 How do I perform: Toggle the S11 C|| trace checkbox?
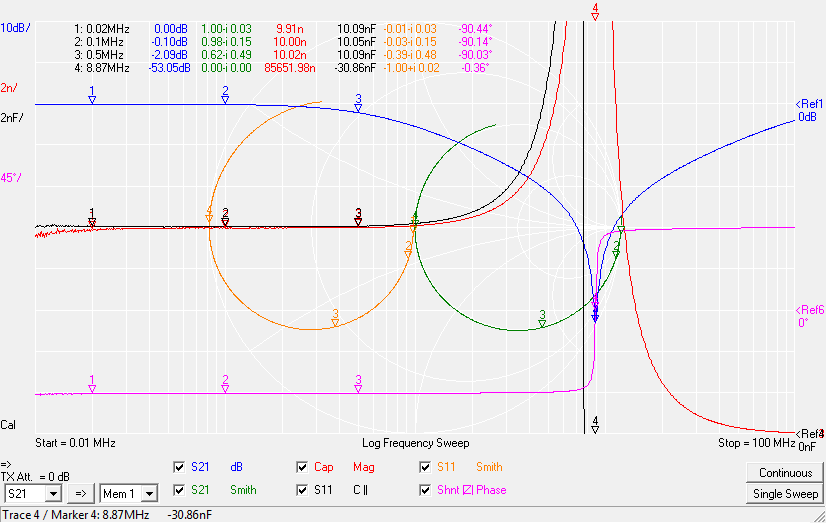click(x=302, y=490)
